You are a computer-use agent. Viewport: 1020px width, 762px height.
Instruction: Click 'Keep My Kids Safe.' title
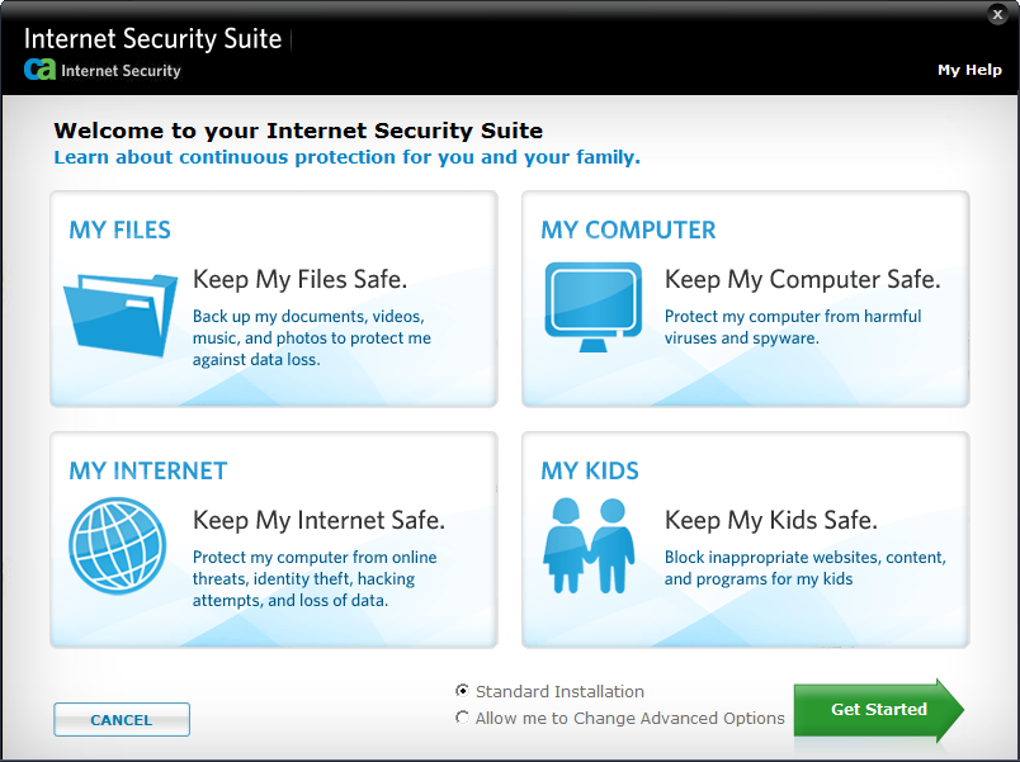771,520
